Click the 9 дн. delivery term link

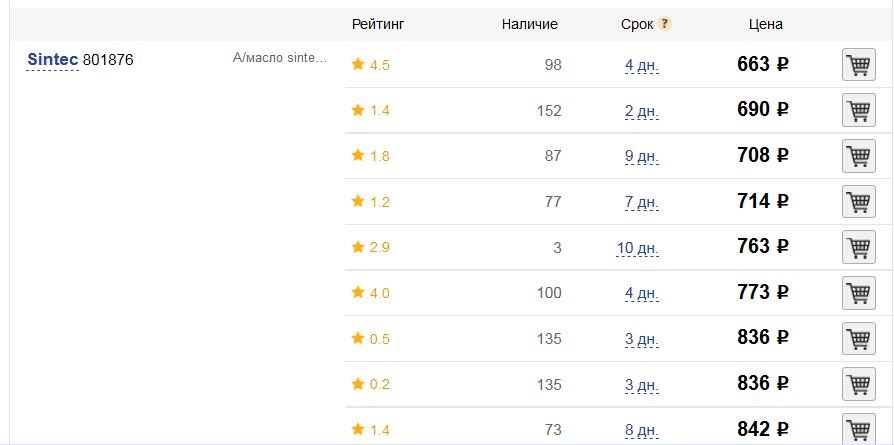641,157
